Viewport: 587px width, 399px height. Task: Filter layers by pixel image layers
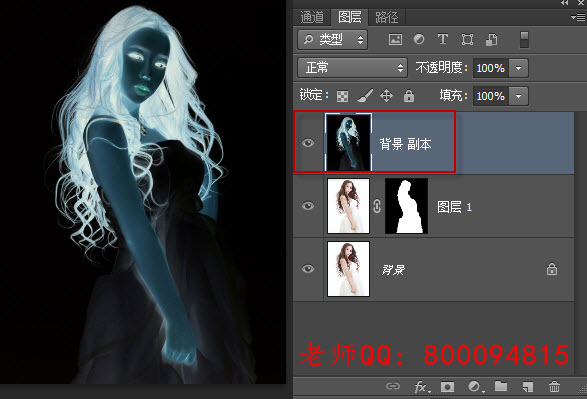coord(395,39)
